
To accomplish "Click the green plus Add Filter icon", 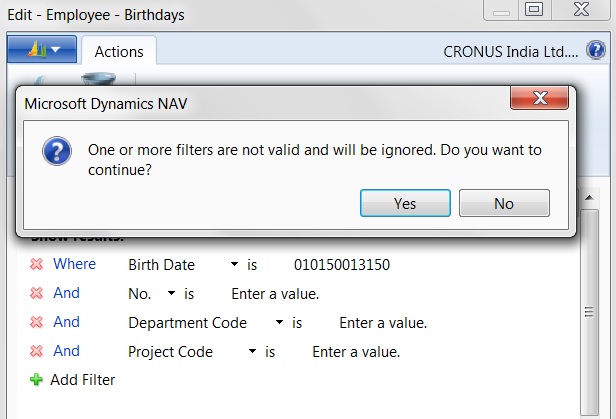I will pos(36,380).
